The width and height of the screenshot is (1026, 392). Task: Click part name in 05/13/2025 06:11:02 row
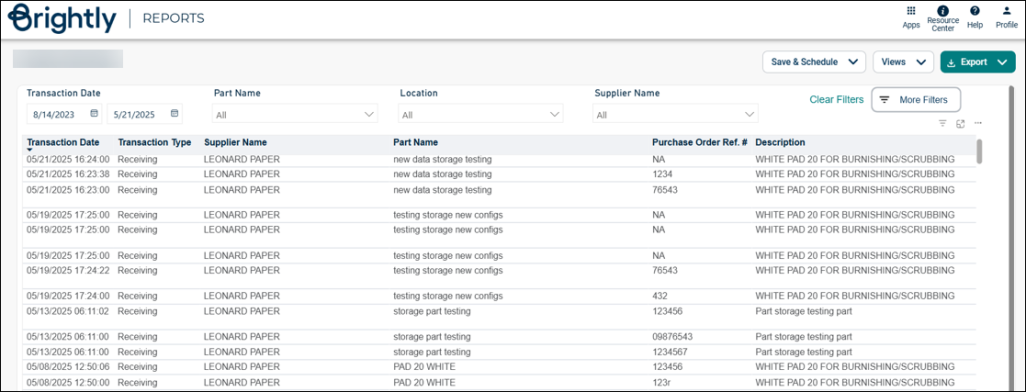coord(432,312)
